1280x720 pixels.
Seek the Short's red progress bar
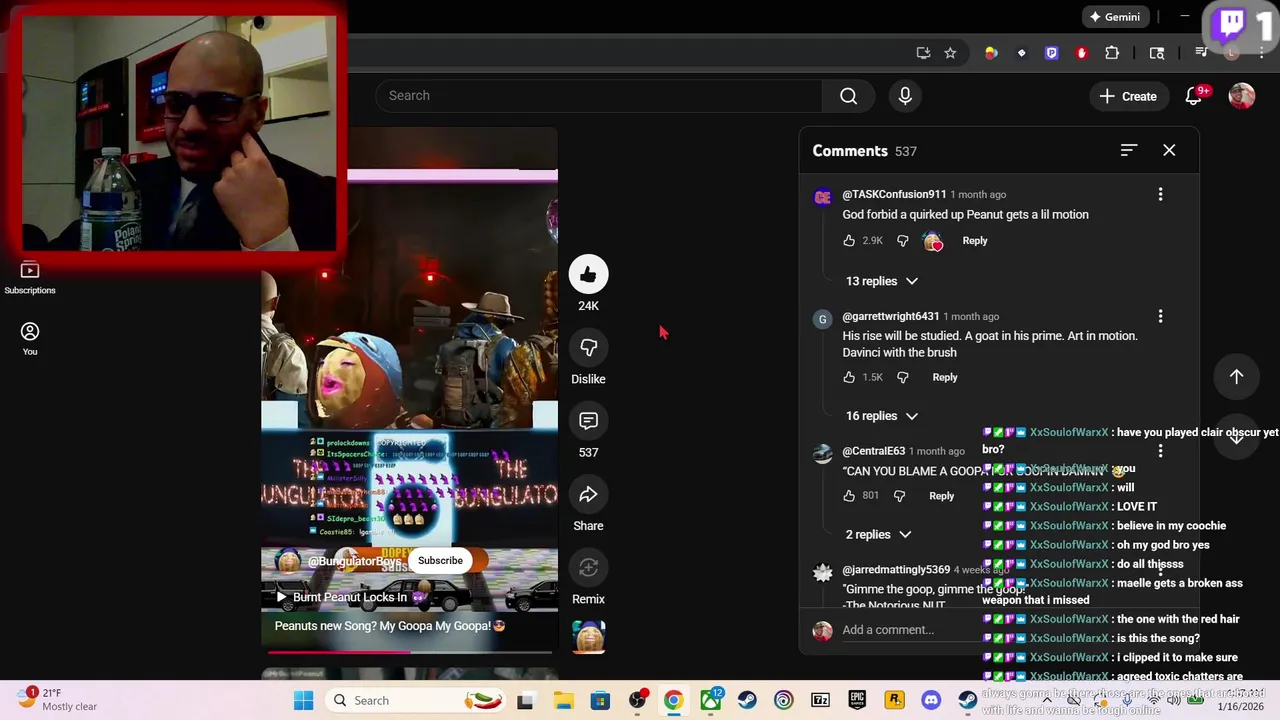409,652
